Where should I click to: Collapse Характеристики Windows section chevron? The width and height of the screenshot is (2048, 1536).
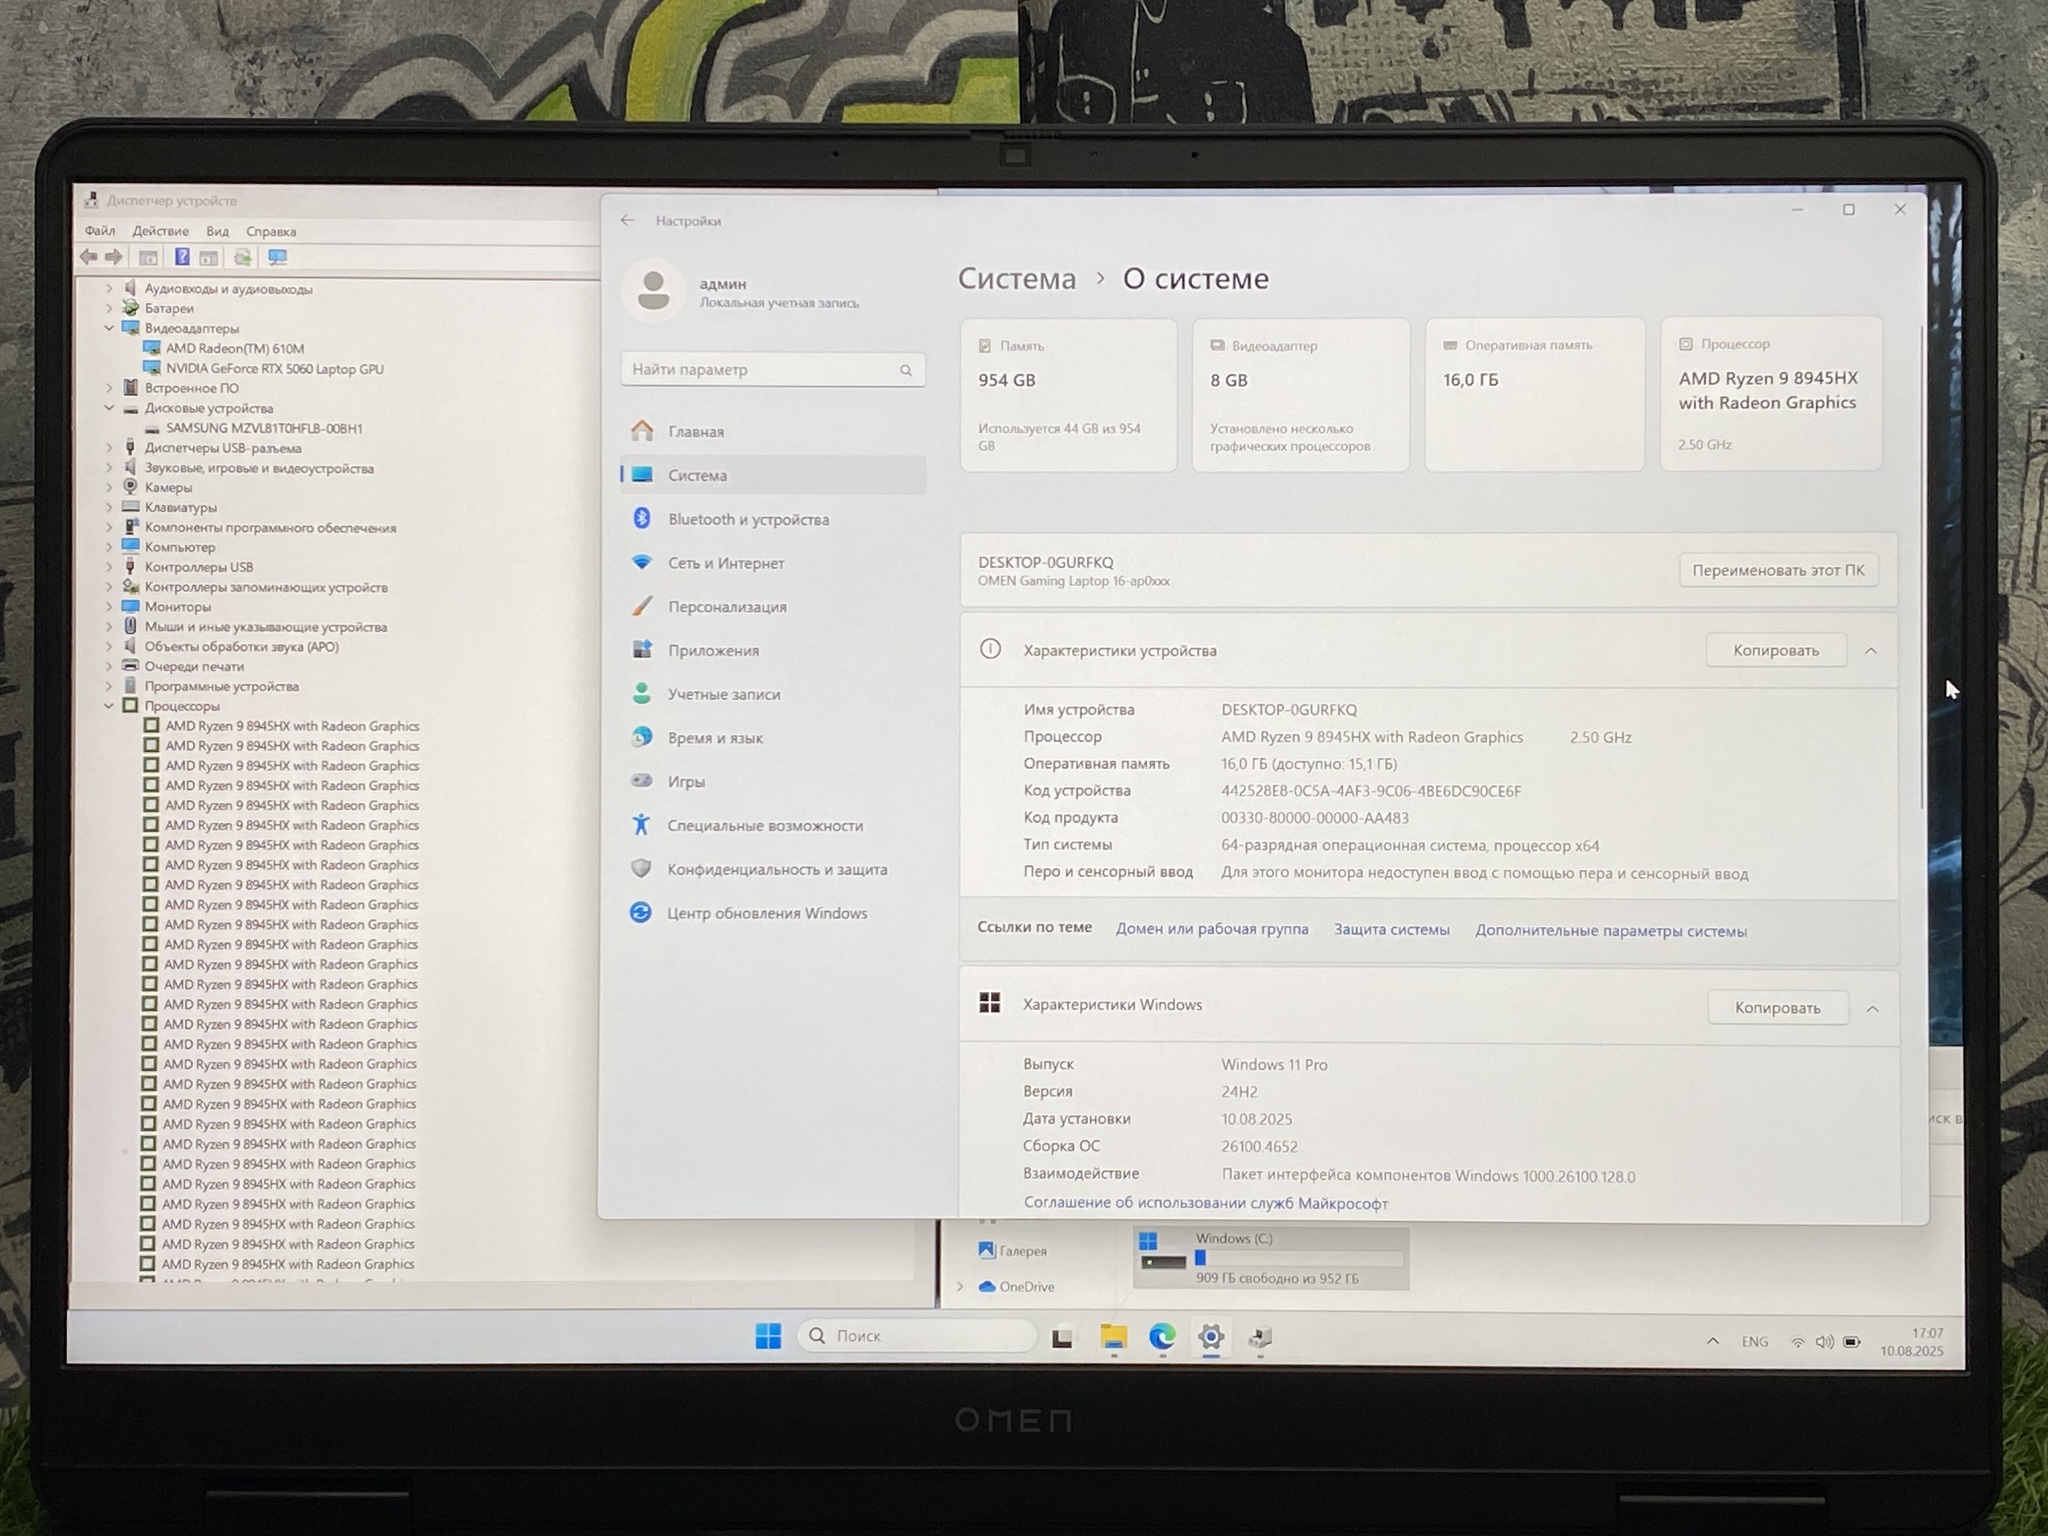1872,1009
